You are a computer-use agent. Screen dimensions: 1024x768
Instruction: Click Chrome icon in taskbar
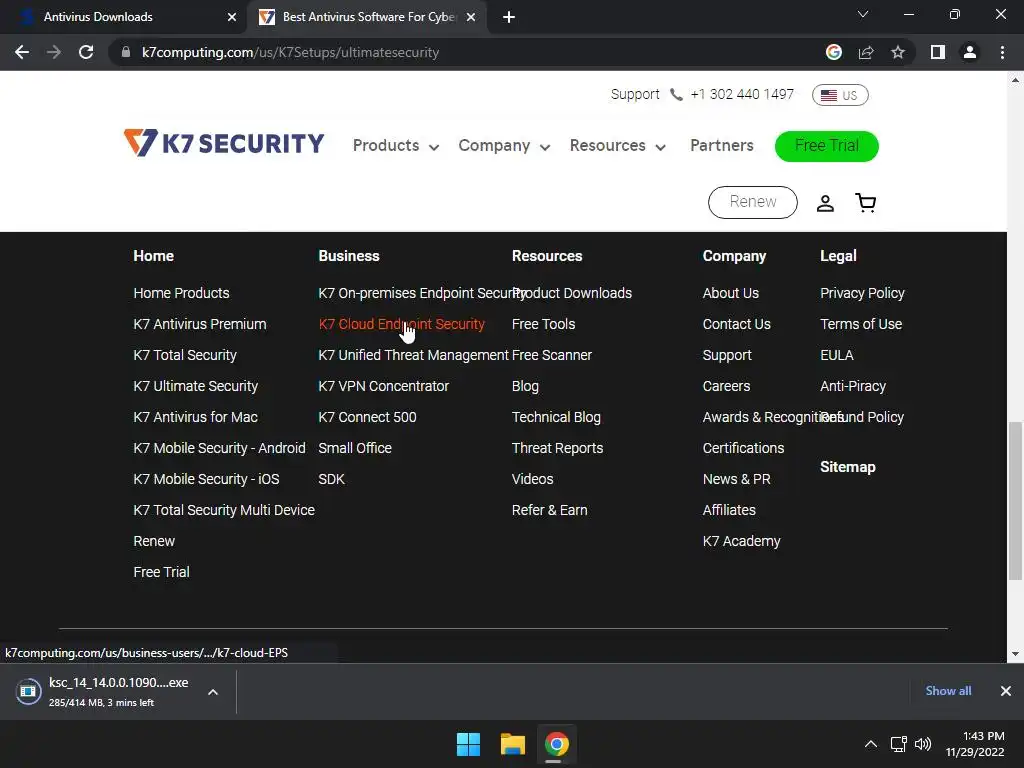pos(557,744)
